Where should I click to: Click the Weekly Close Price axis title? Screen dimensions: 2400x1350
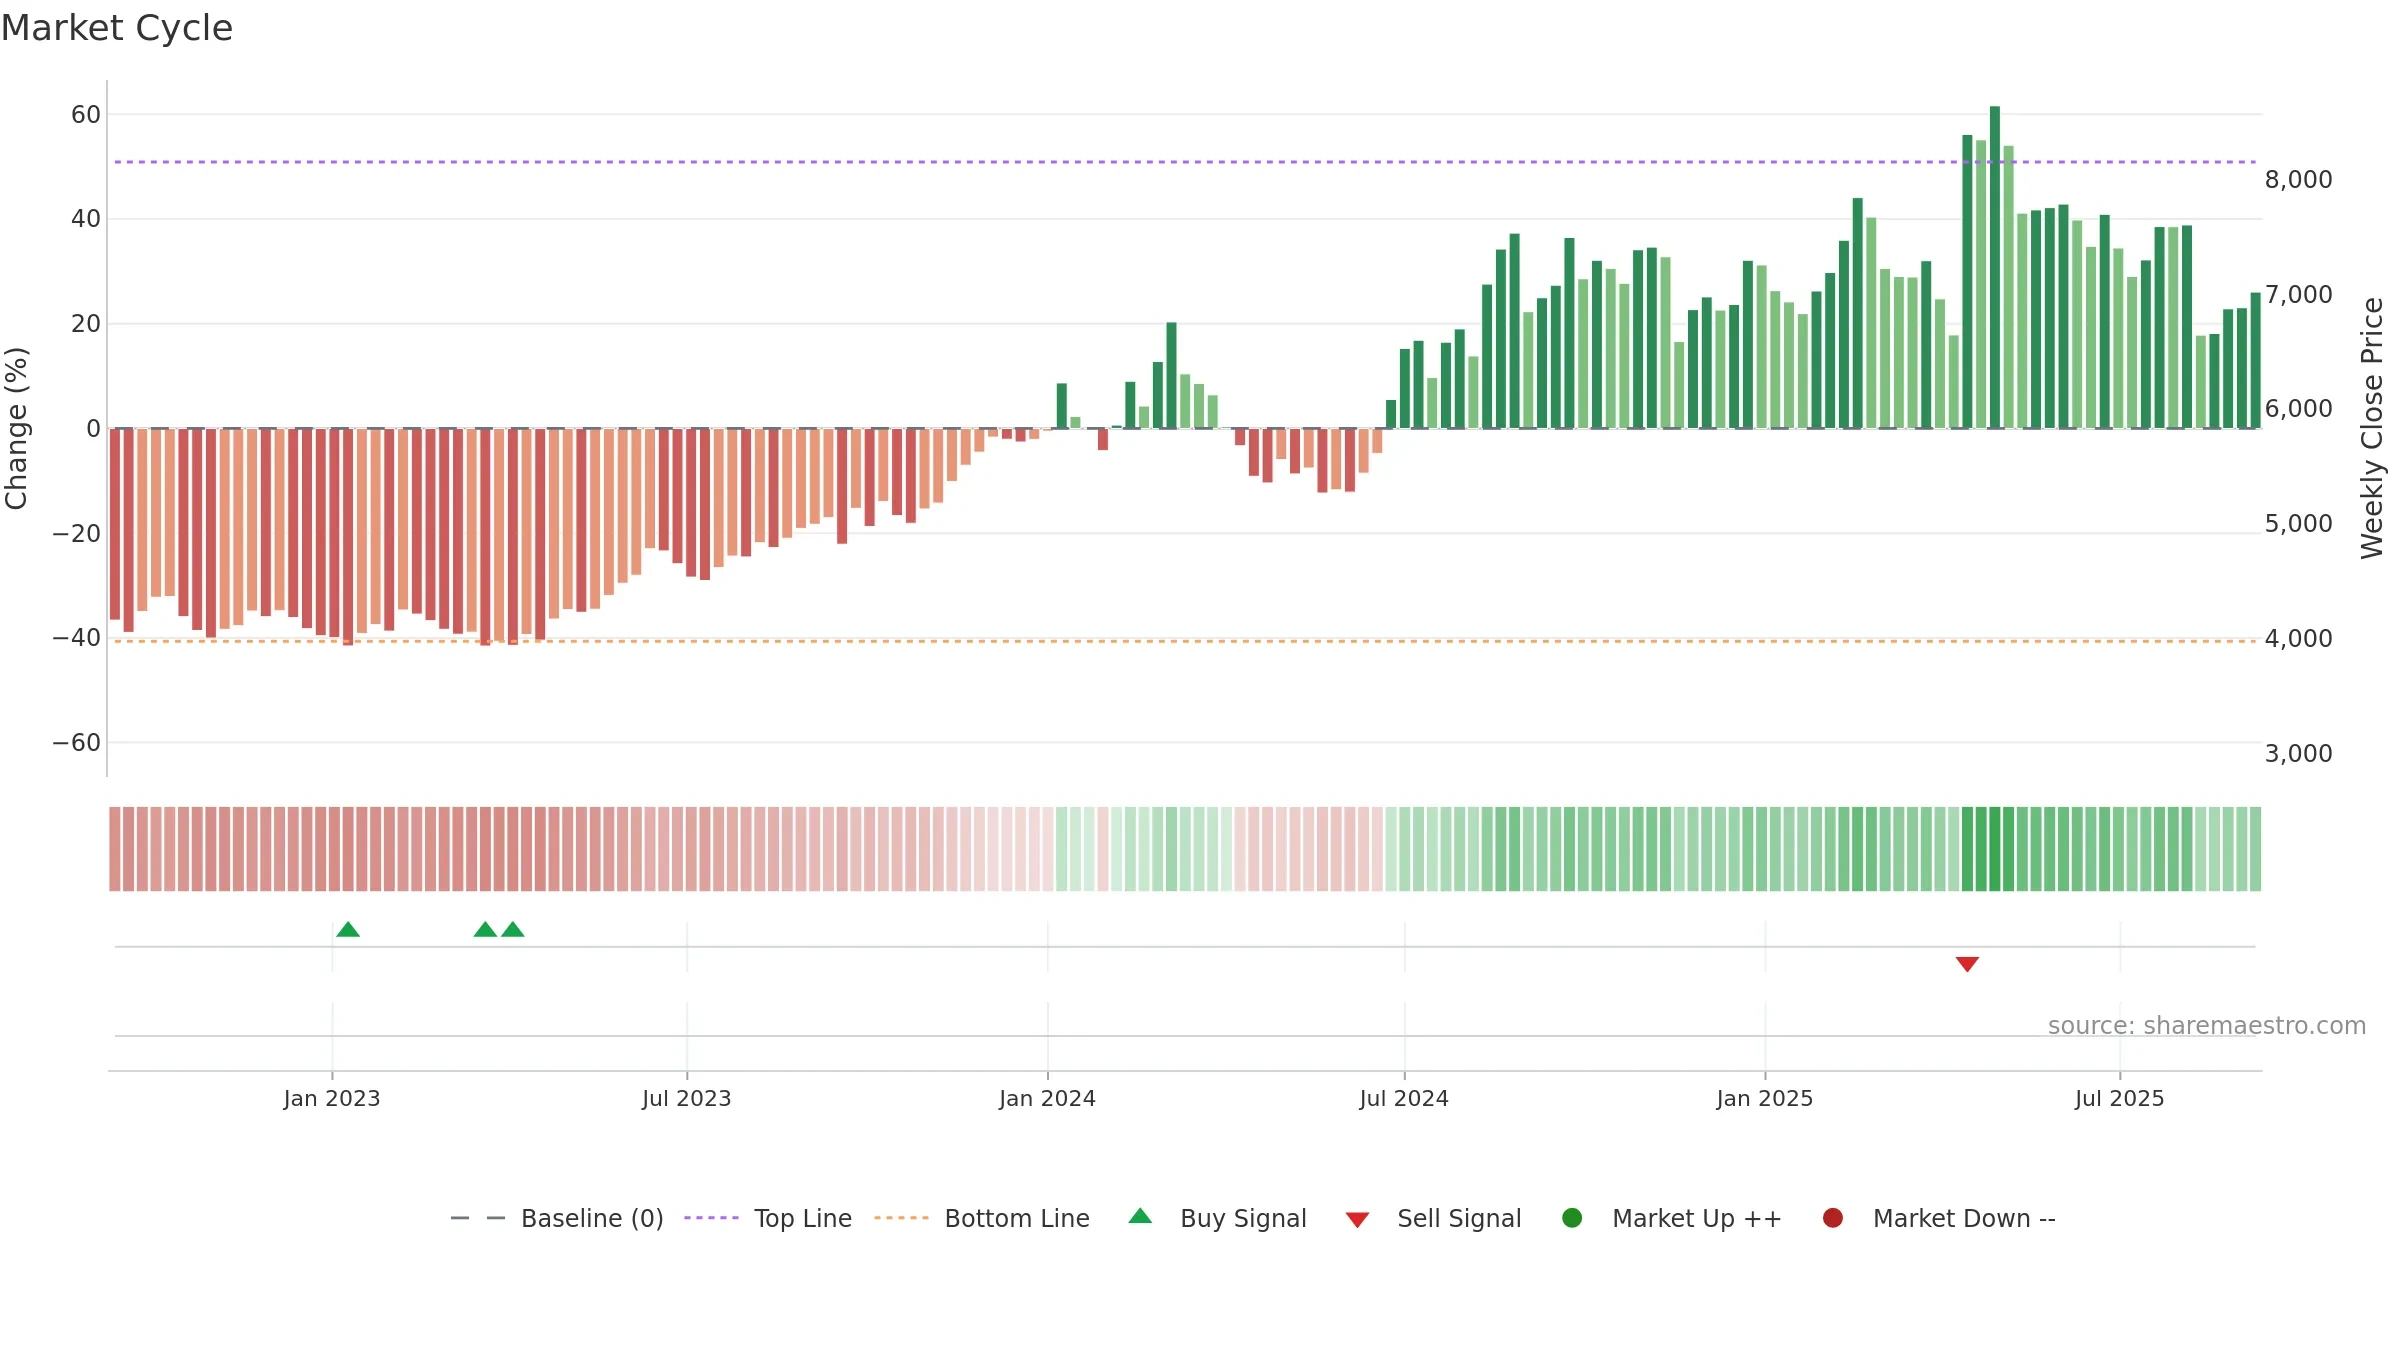2372,428
